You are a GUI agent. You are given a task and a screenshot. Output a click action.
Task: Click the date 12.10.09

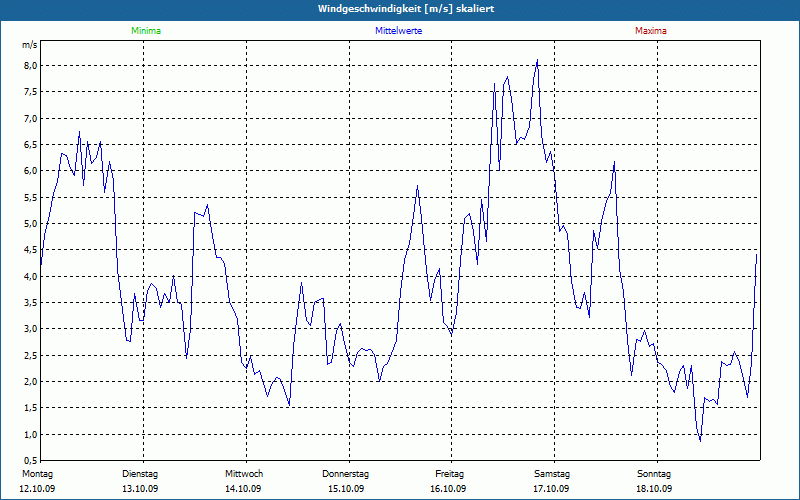37,489
